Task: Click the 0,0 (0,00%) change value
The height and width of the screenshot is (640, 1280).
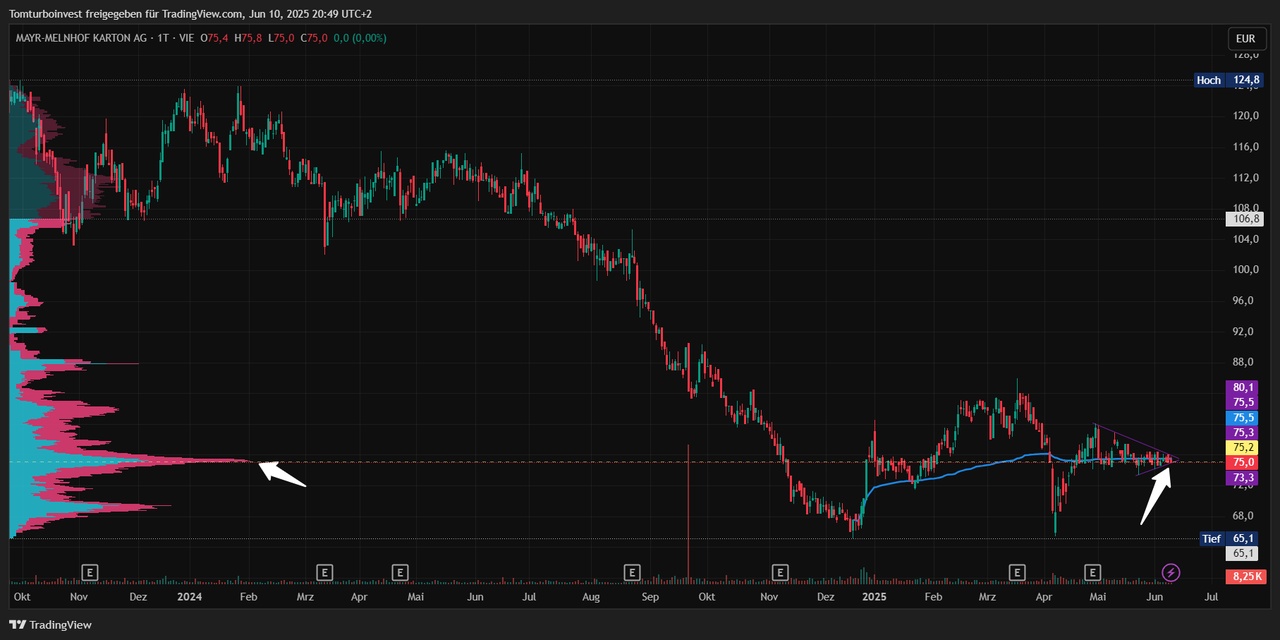Action: tap(359, 38)
